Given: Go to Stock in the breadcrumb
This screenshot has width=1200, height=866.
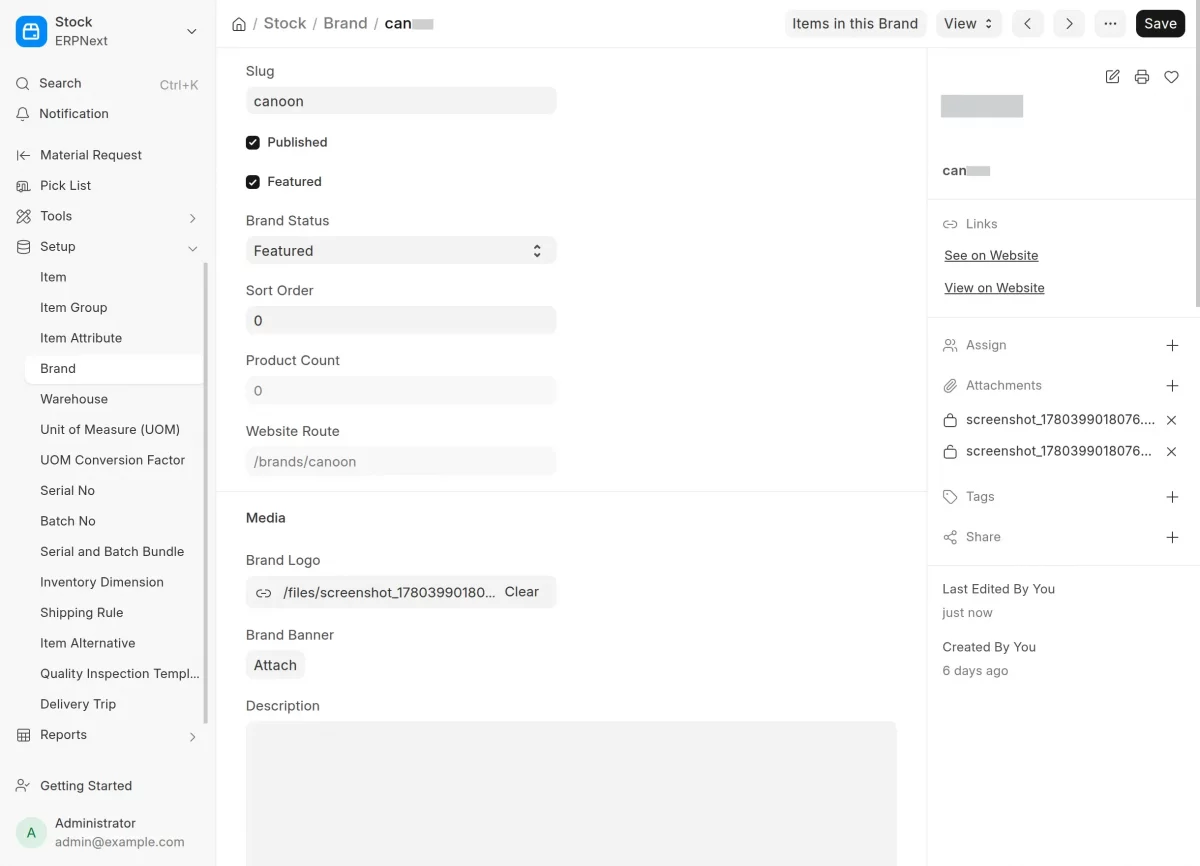Looking at the screenshot, I should 285,24.
